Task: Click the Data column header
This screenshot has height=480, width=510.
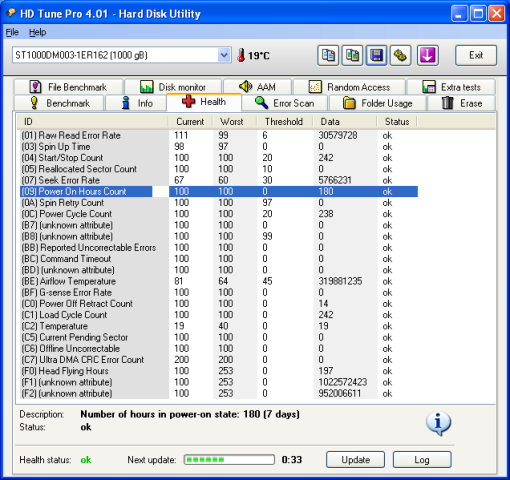Action: [345, 122]
